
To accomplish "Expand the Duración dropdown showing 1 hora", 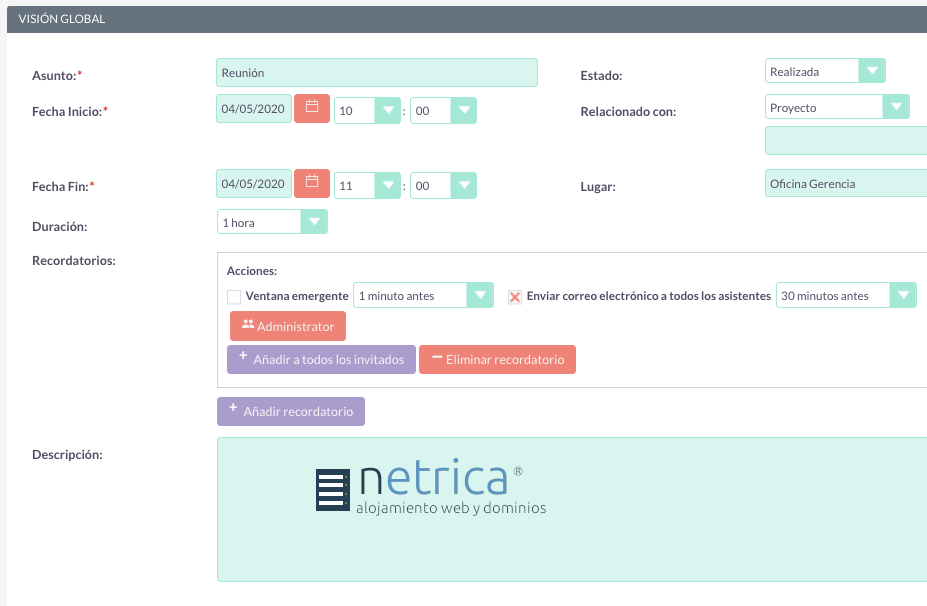I will point(272,222).
